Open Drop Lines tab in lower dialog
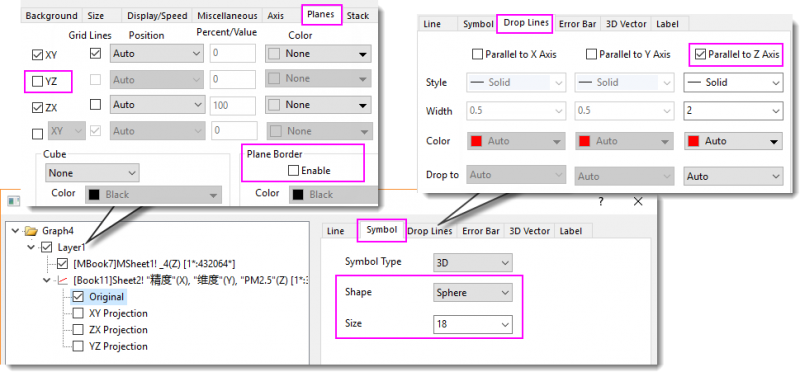The image size is (800, 372). [x=430, y=231]
